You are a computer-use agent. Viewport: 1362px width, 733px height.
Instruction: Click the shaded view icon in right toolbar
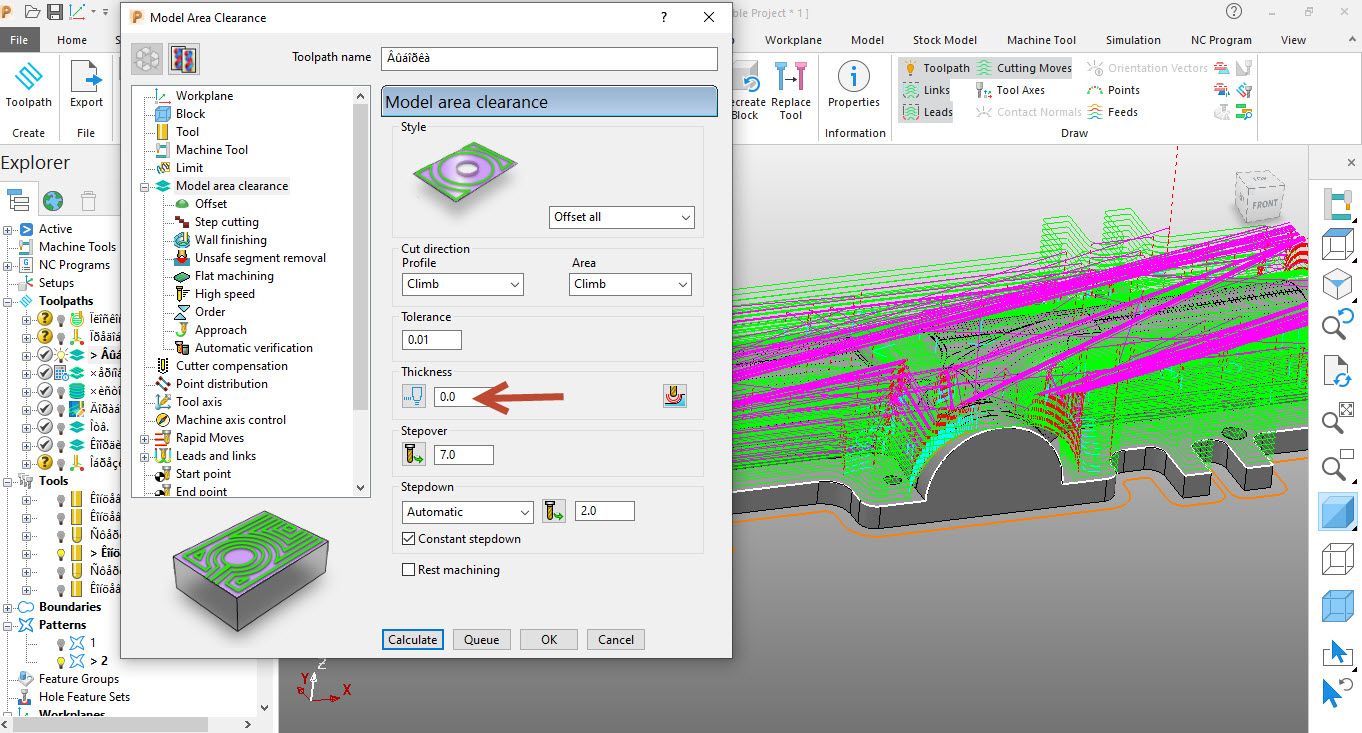tap(1337, 512)
